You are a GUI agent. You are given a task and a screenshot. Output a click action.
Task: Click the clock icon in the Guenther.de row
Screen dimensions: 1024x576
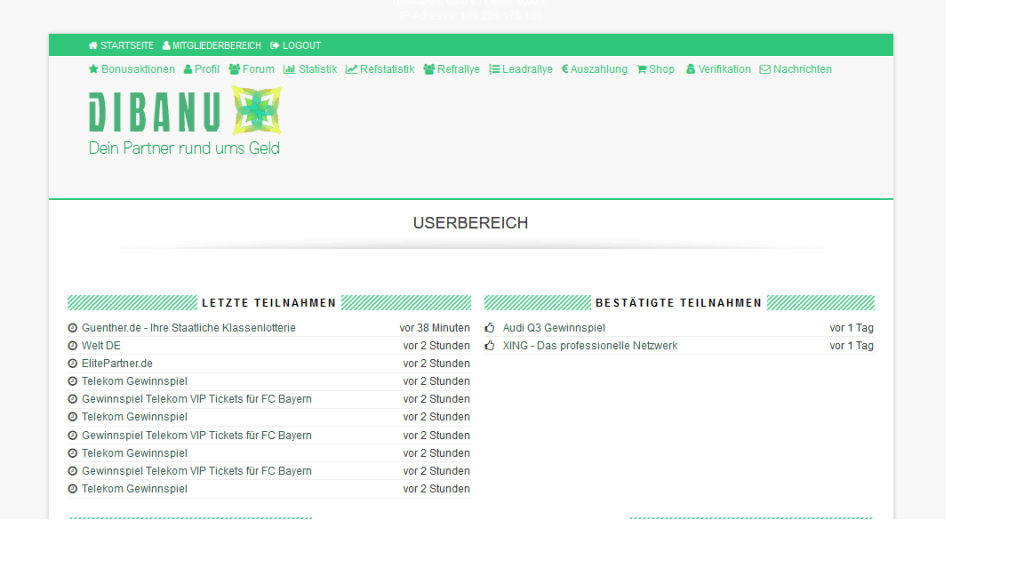tap(72, 328)
